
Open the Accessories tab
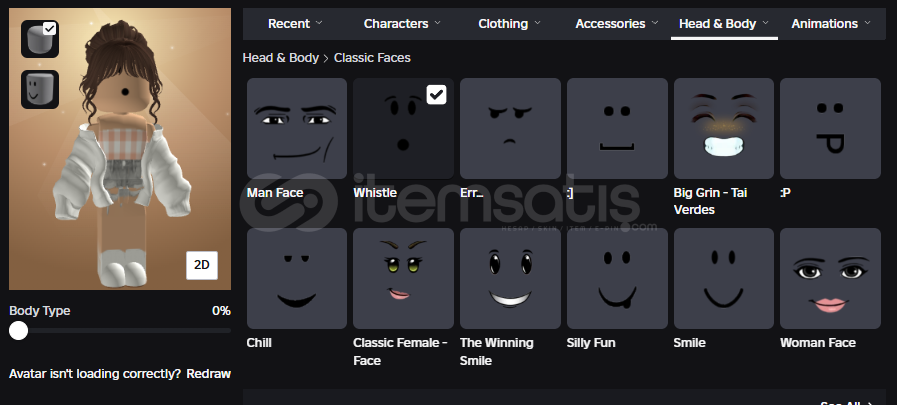(x=617, y=23)
